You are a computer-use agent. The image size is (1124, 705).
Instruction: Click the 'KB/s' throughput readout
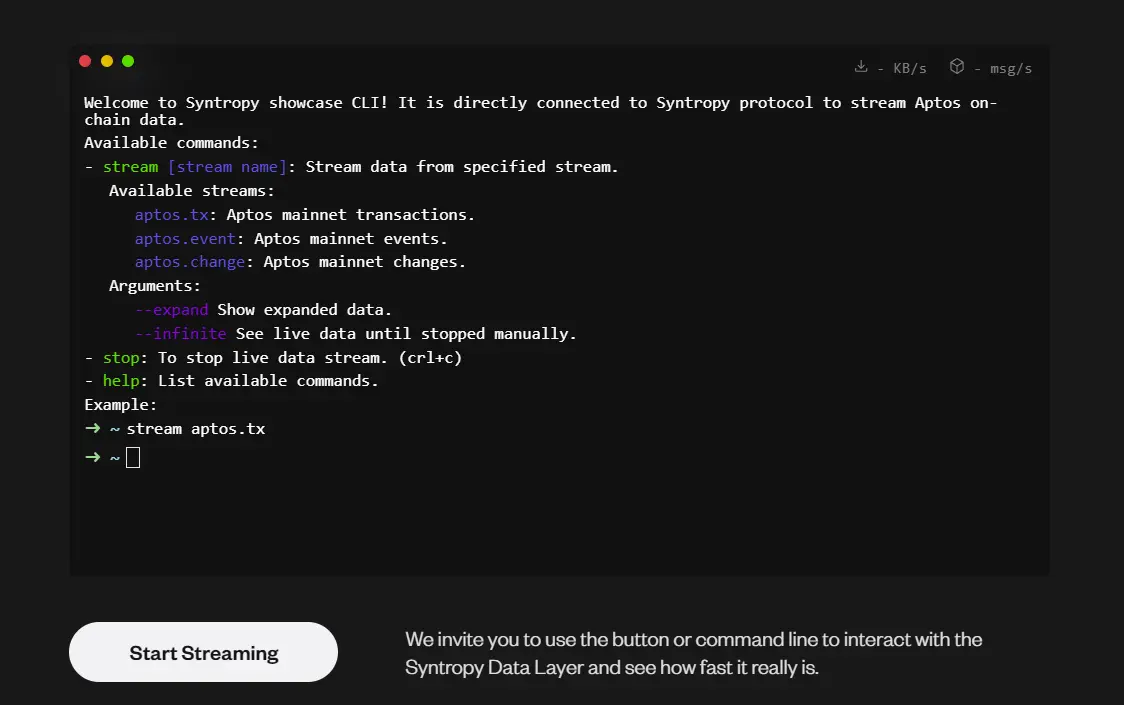(x=910, y=68)
